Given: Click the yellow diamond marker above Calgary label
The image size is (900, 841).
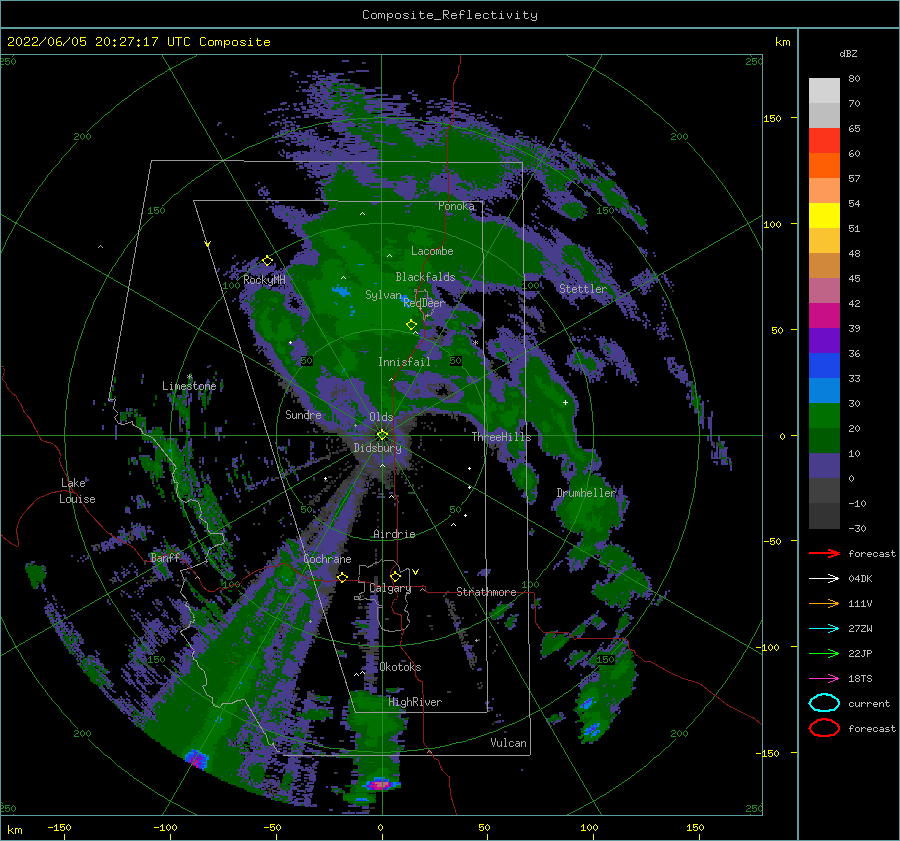Looking at the screenshot, I should [x=395, y=576].
